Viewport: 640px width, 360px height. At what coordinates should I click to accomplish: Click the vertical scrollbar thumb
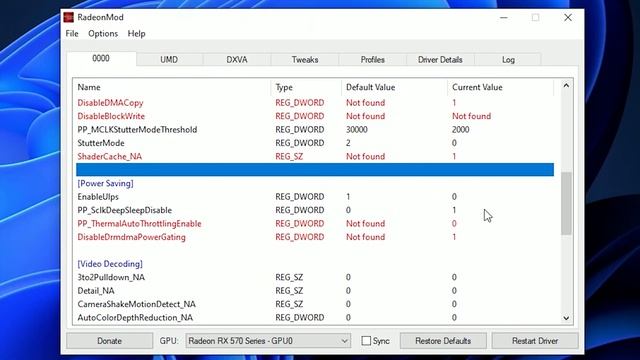tap(566, 203)
